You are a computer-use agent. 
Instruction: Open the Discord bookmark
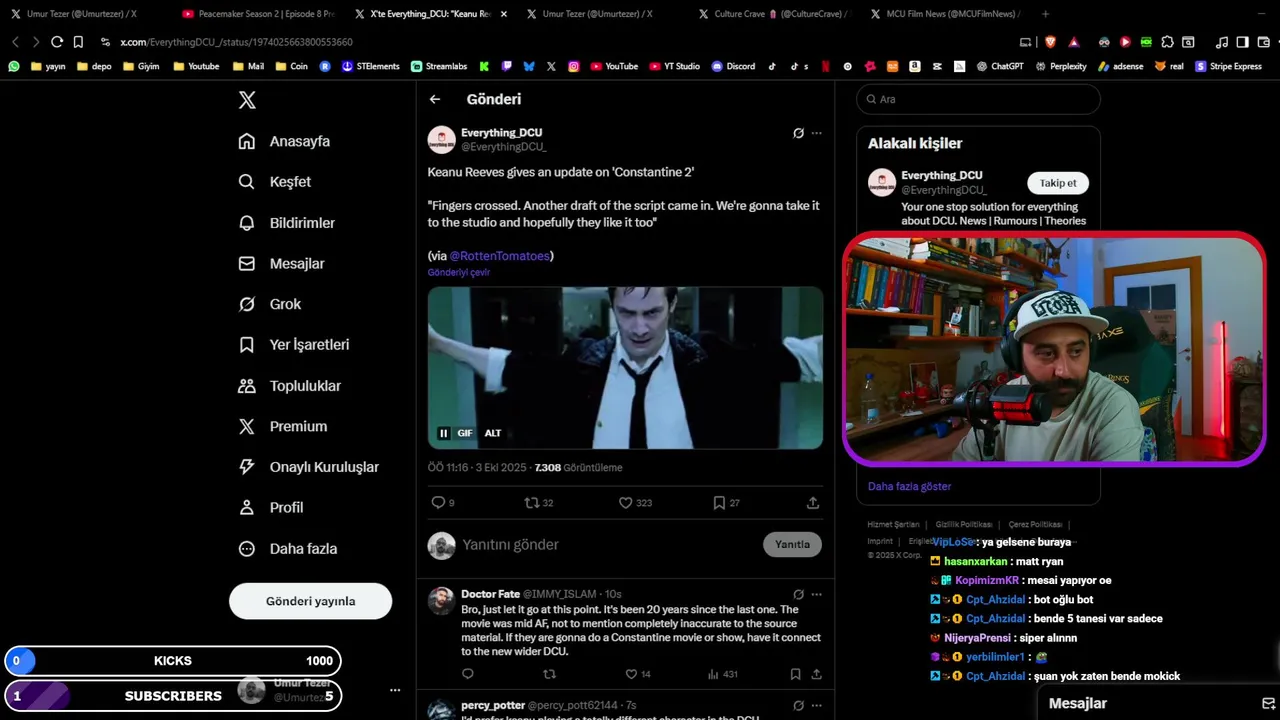point(733,66)
